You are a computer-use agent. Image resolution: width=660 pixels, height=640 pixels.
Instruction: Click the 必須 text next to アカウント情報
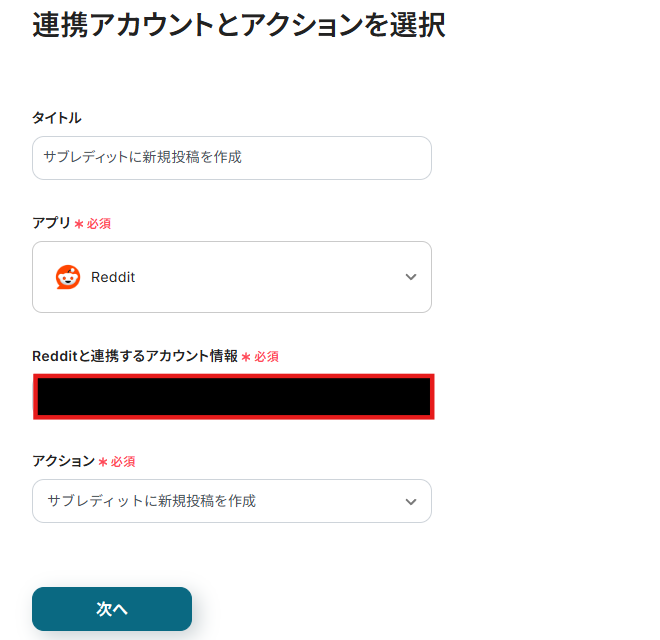tap(266, 357)
